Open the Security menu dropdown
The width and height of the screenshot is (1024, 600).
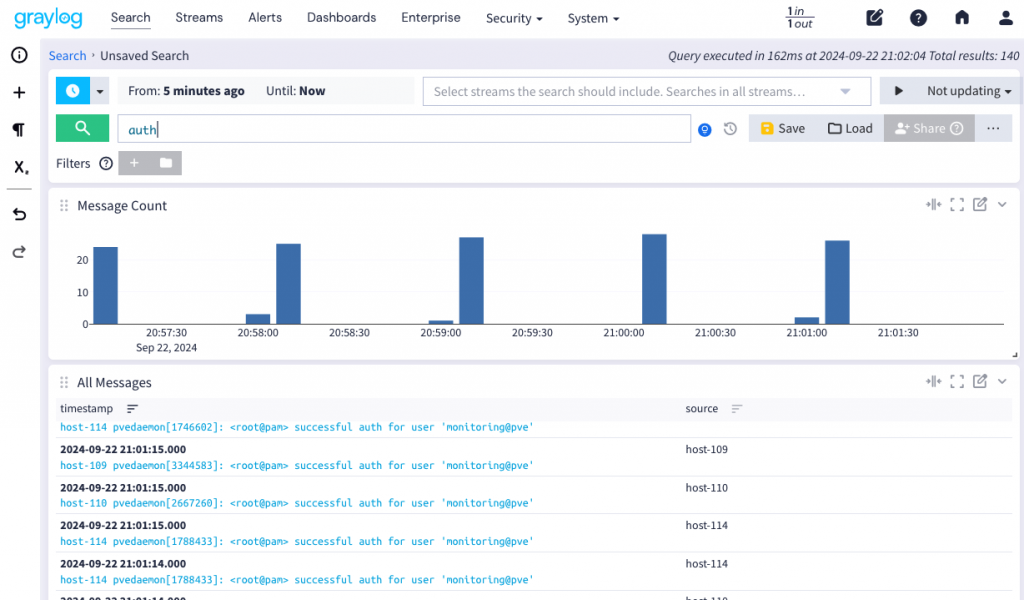click(514, 18)
